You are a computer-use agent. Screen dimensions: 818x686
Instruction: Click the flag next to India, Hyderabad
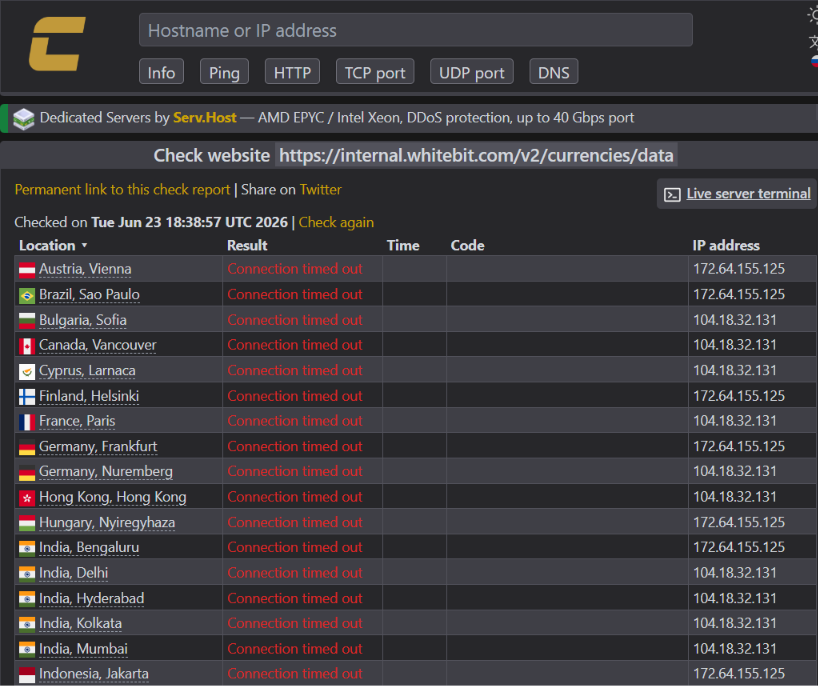27,599
